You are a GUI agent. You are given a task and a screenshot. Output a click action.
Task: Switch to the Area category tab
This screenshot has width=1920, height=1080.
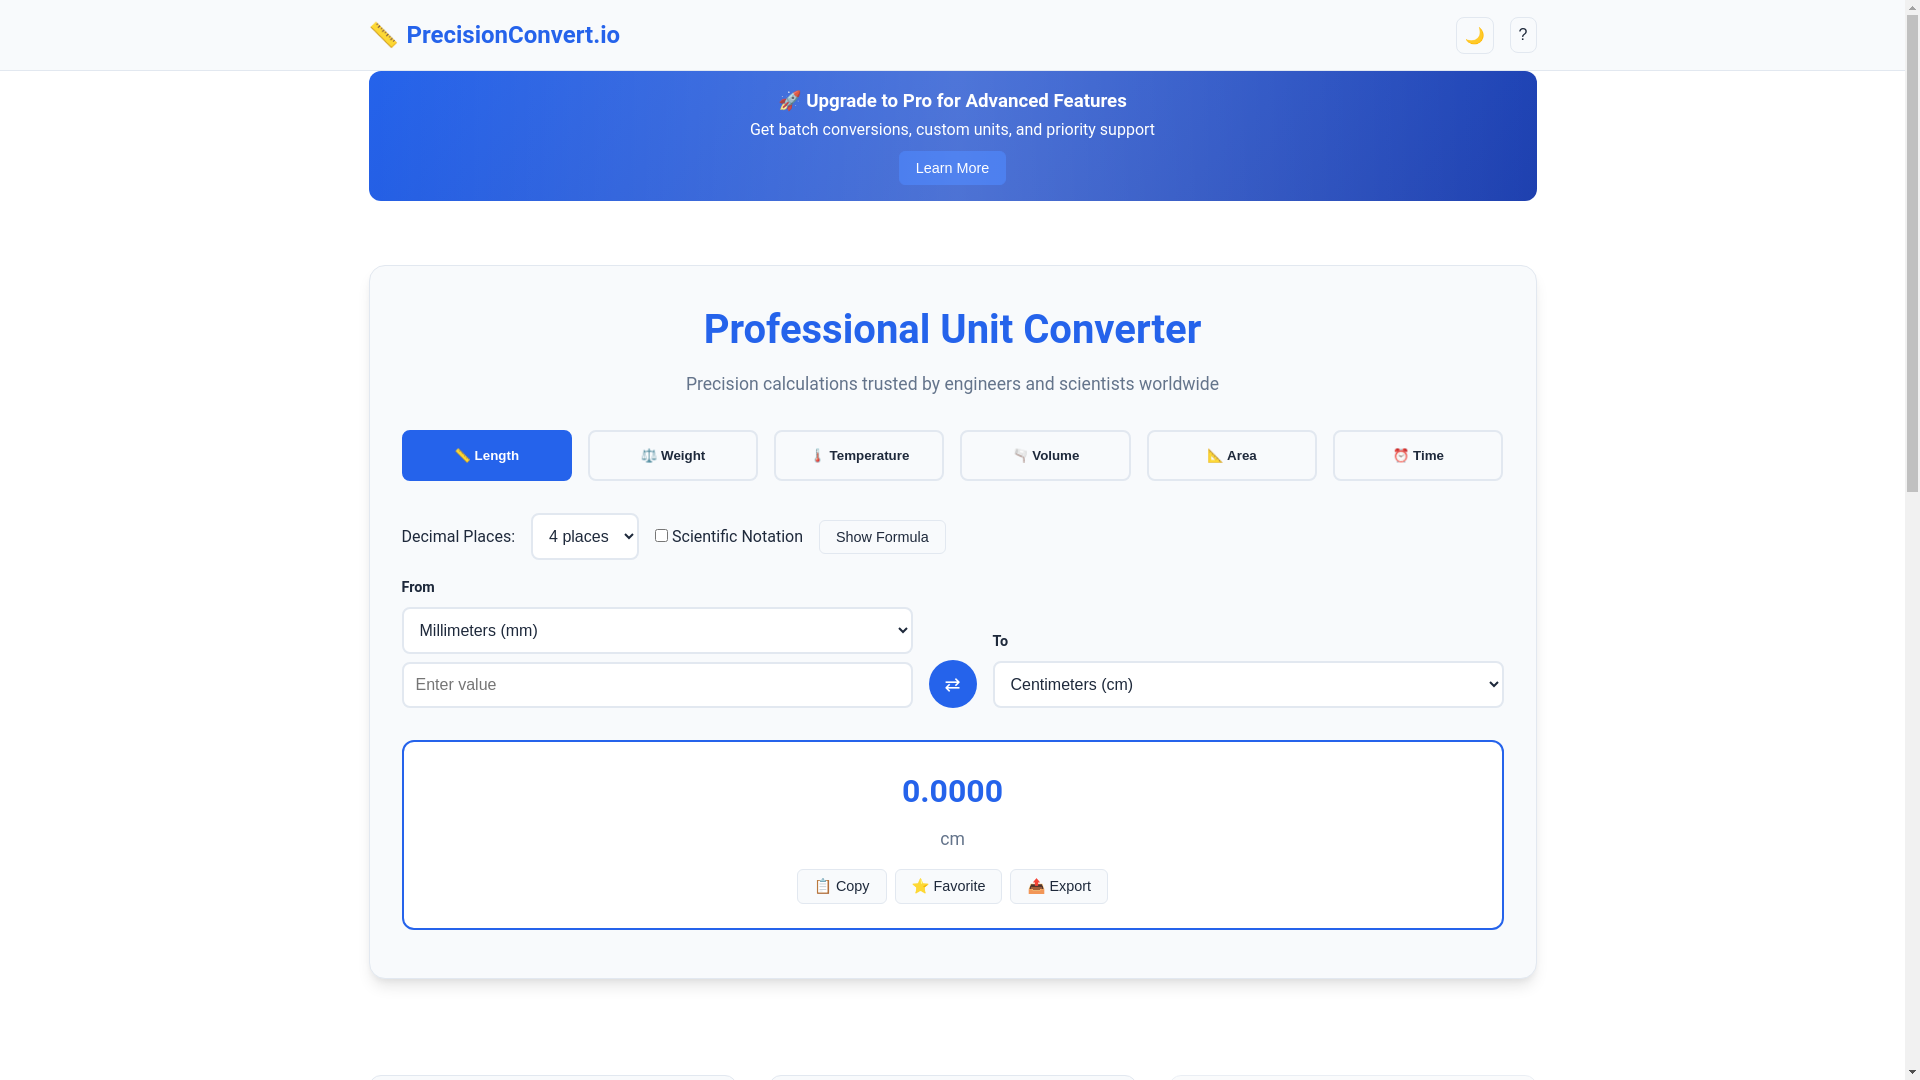pos(1232,455)
